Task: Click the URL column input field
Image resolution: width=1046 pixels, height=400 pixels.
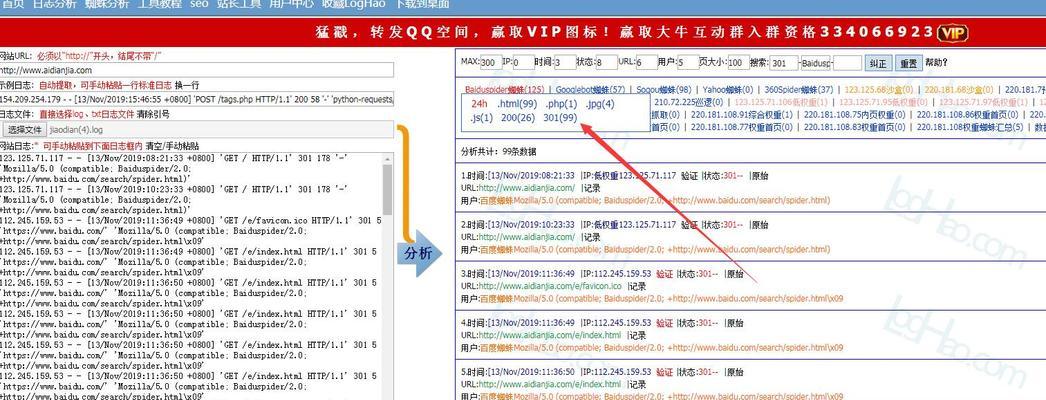Action: (647, 63)
